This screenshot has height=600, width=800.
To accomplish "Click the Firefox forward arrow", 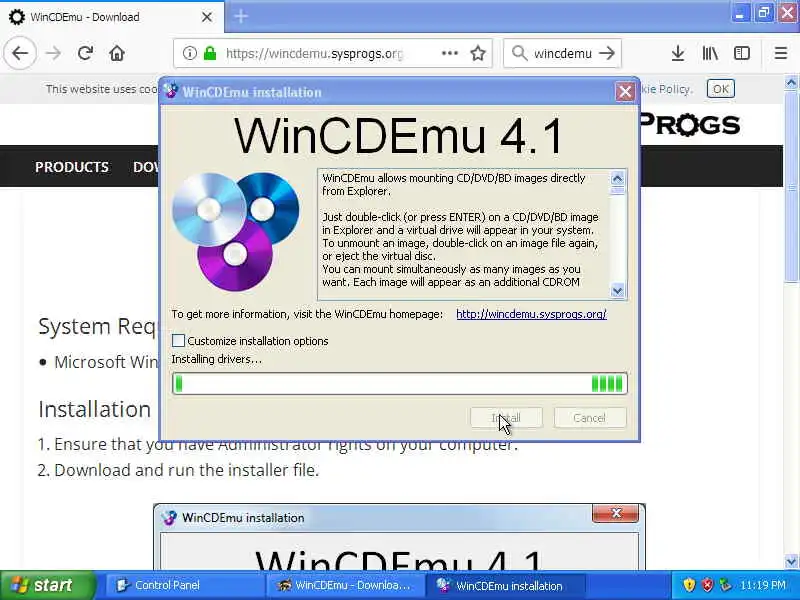I will pos(53,53).
